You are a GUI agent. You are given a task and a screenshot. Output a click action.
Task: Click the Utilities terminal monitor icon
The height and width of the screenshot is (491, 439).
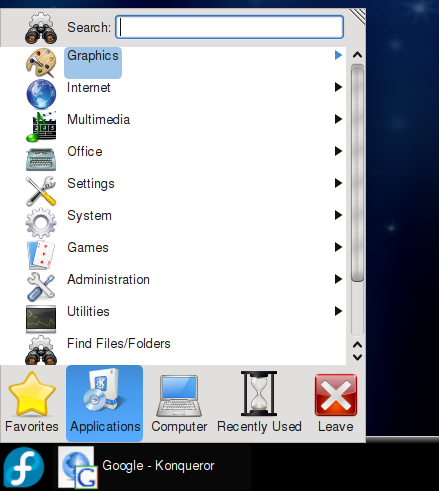pos(41,319)
